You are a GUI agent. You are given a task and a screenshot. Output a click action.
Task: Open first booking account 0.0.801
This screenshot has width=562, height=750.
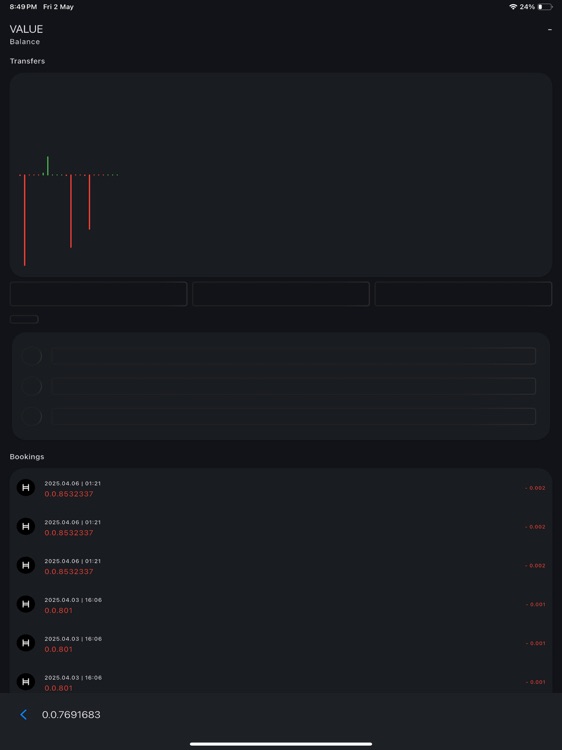58,610
